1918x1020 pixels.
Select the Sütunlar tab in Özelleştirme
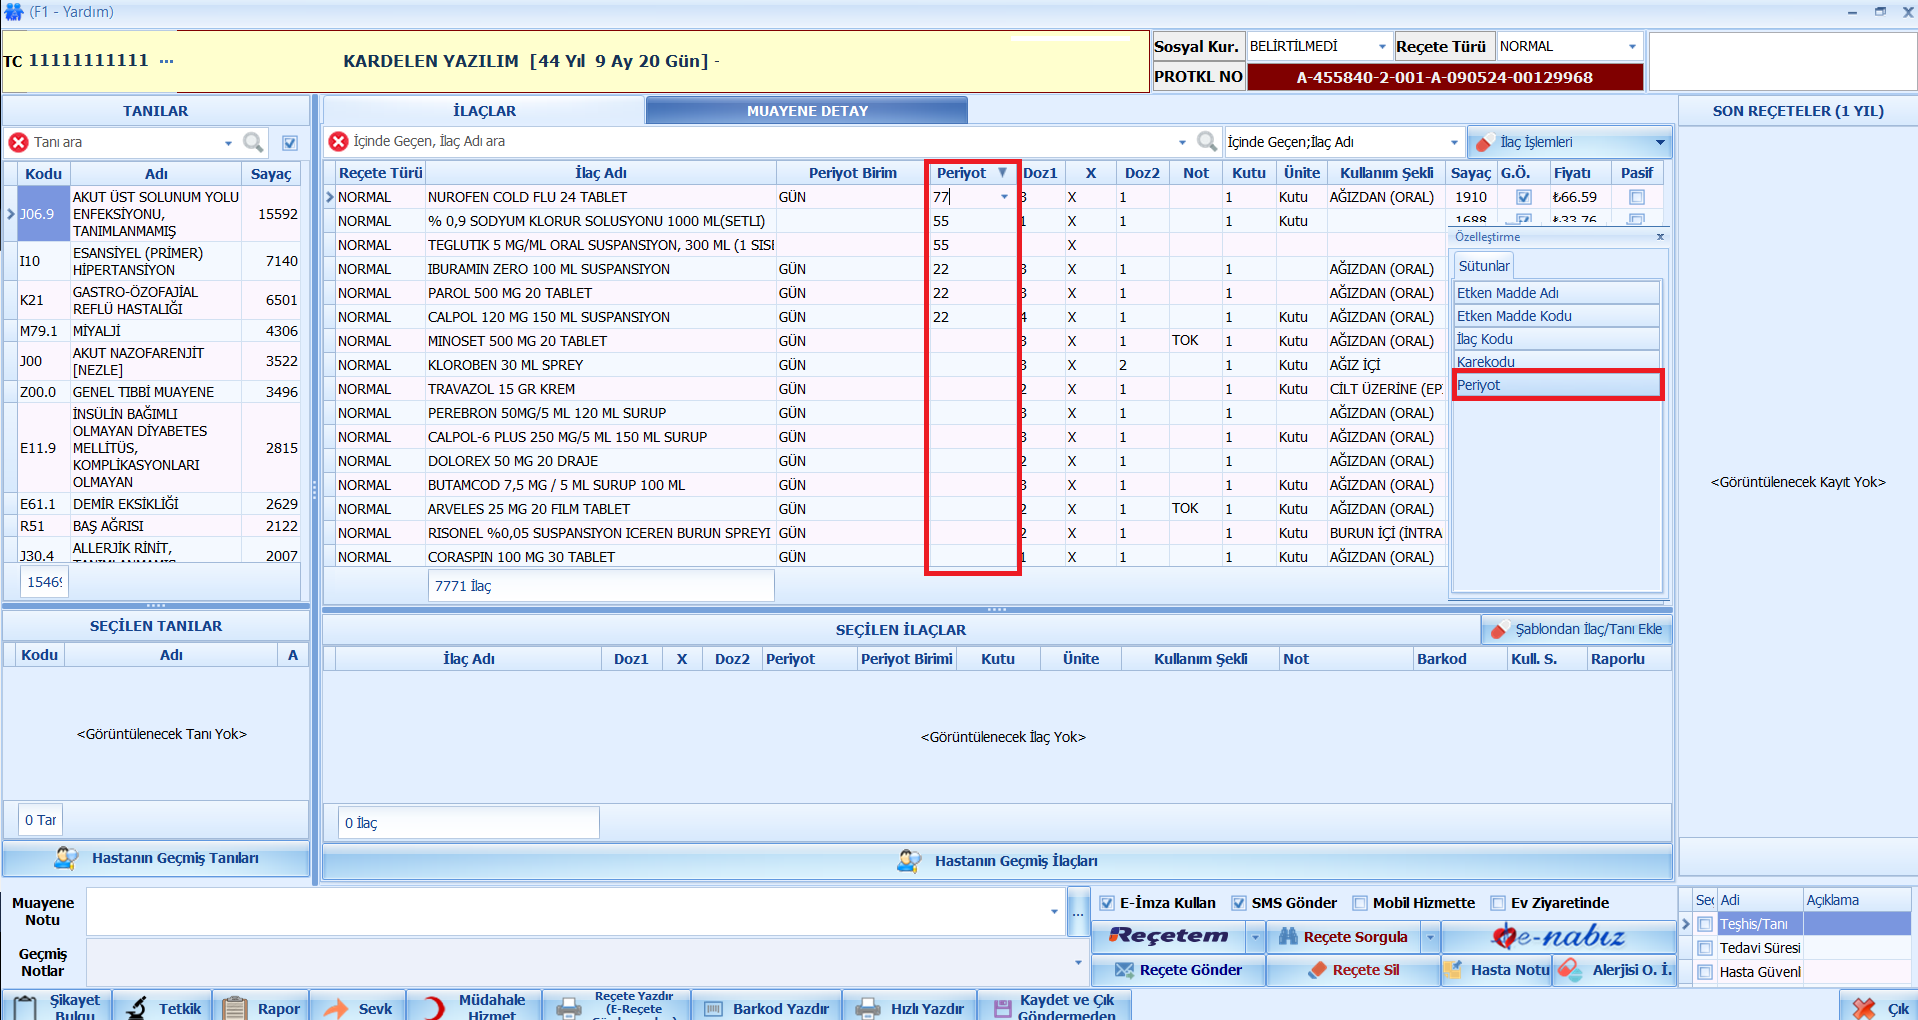1484,266
